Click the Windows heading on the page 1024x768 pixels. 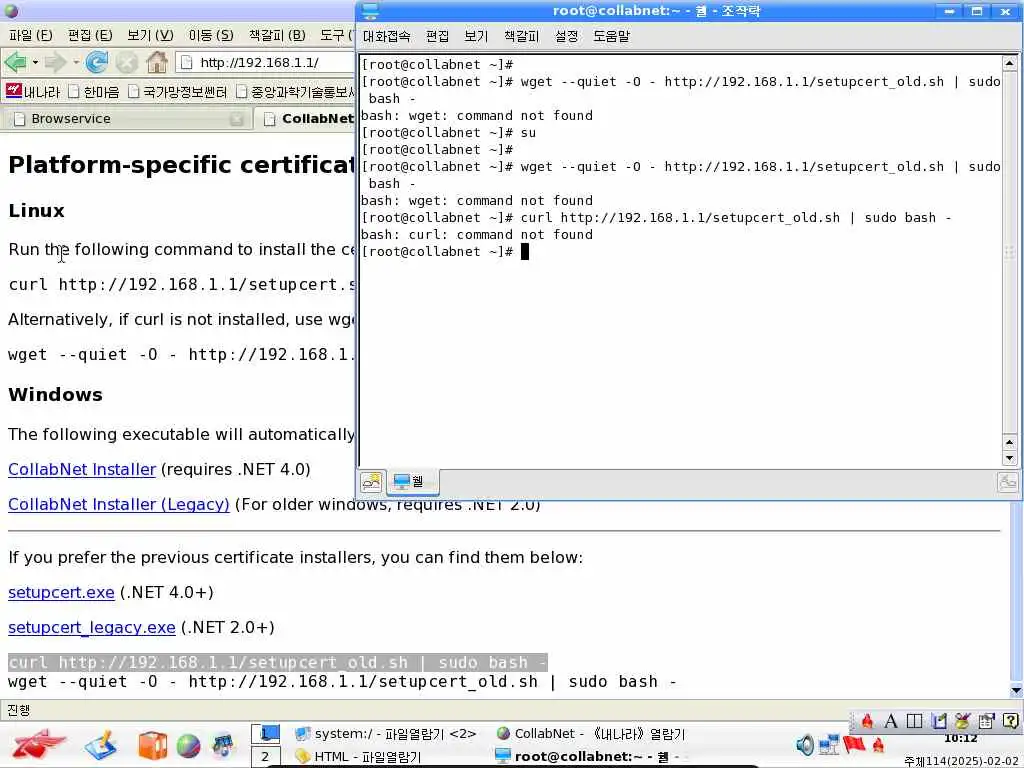pyautogui.click(x=56, y=394)
